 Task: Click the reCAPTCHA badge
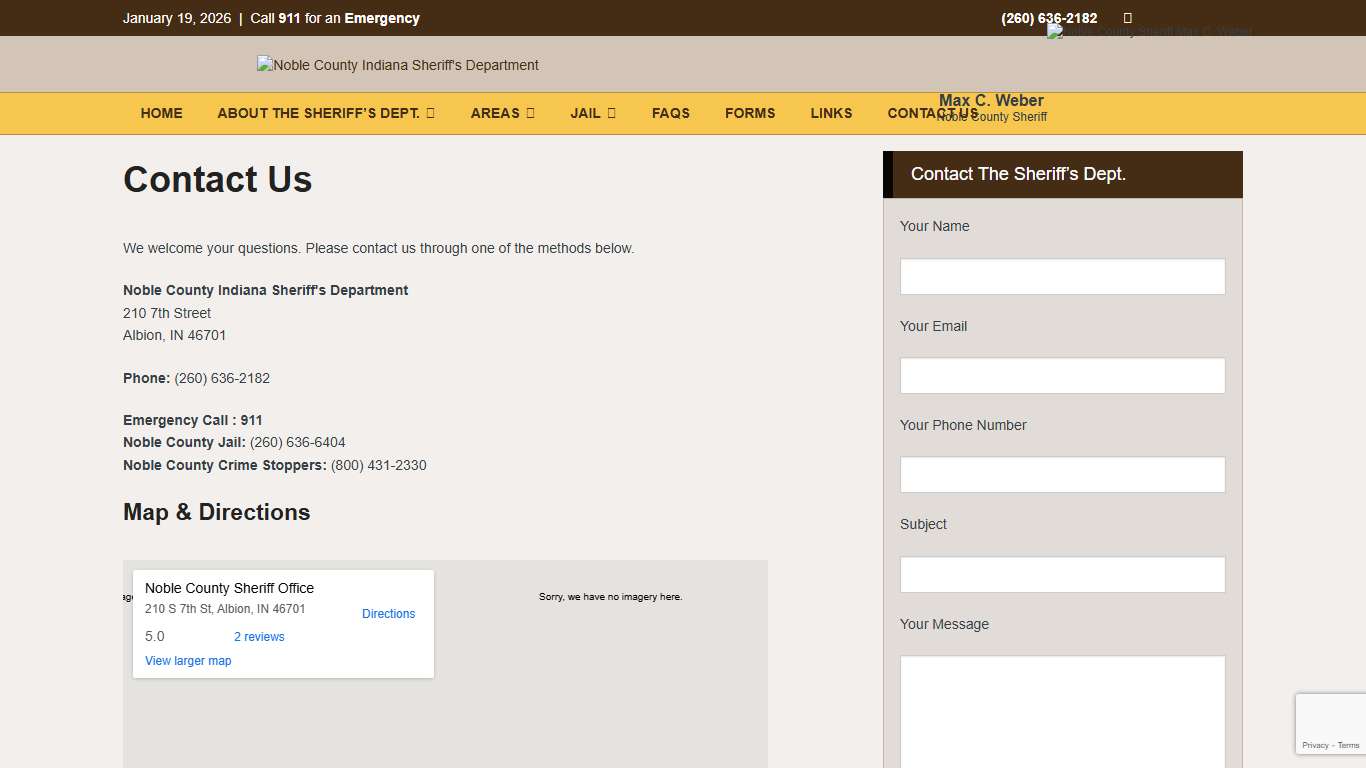pos(1331,724)
